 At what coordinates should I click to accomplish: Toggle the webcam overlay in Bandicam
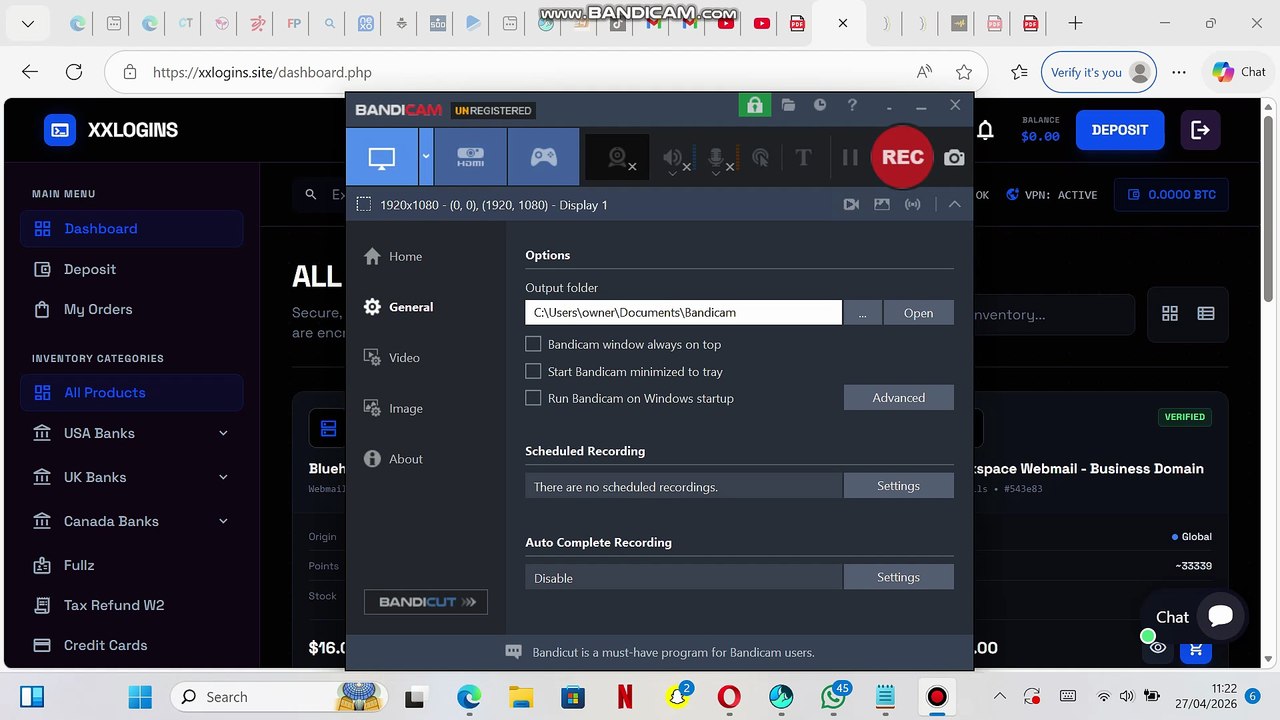[618, 157]
